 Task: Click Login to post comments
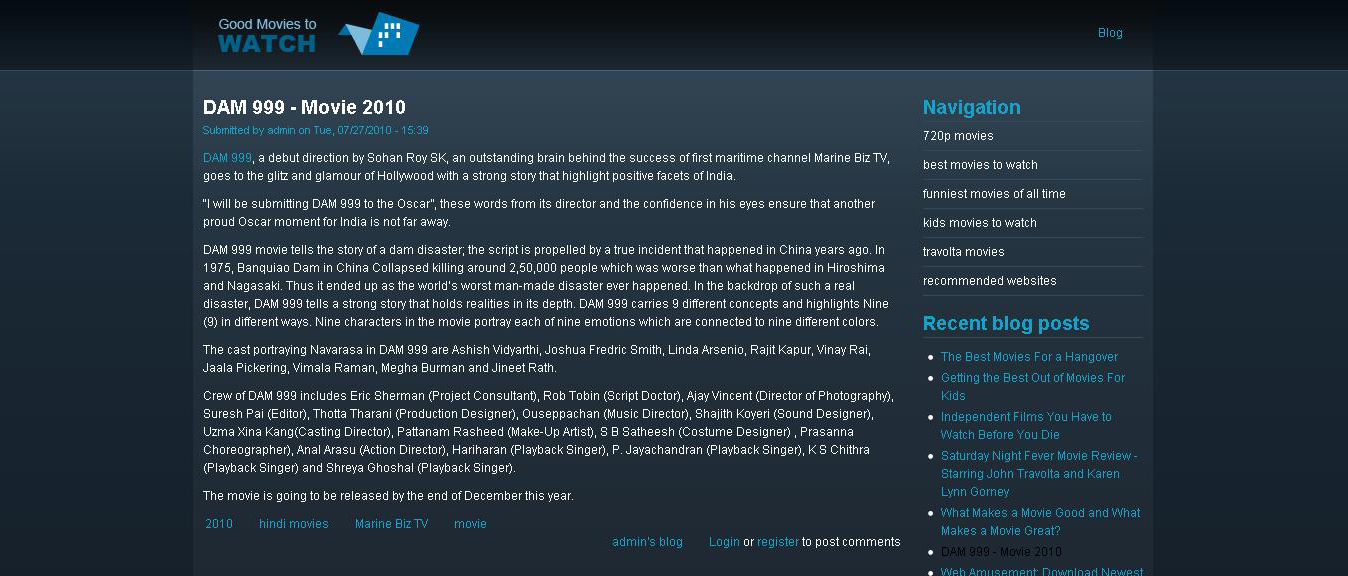point(724,542)
